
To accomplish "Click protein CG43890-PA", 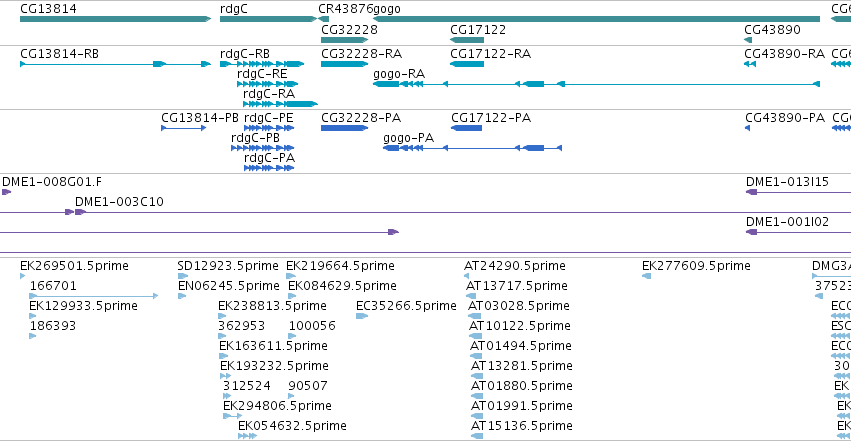I will click(747, 128).
